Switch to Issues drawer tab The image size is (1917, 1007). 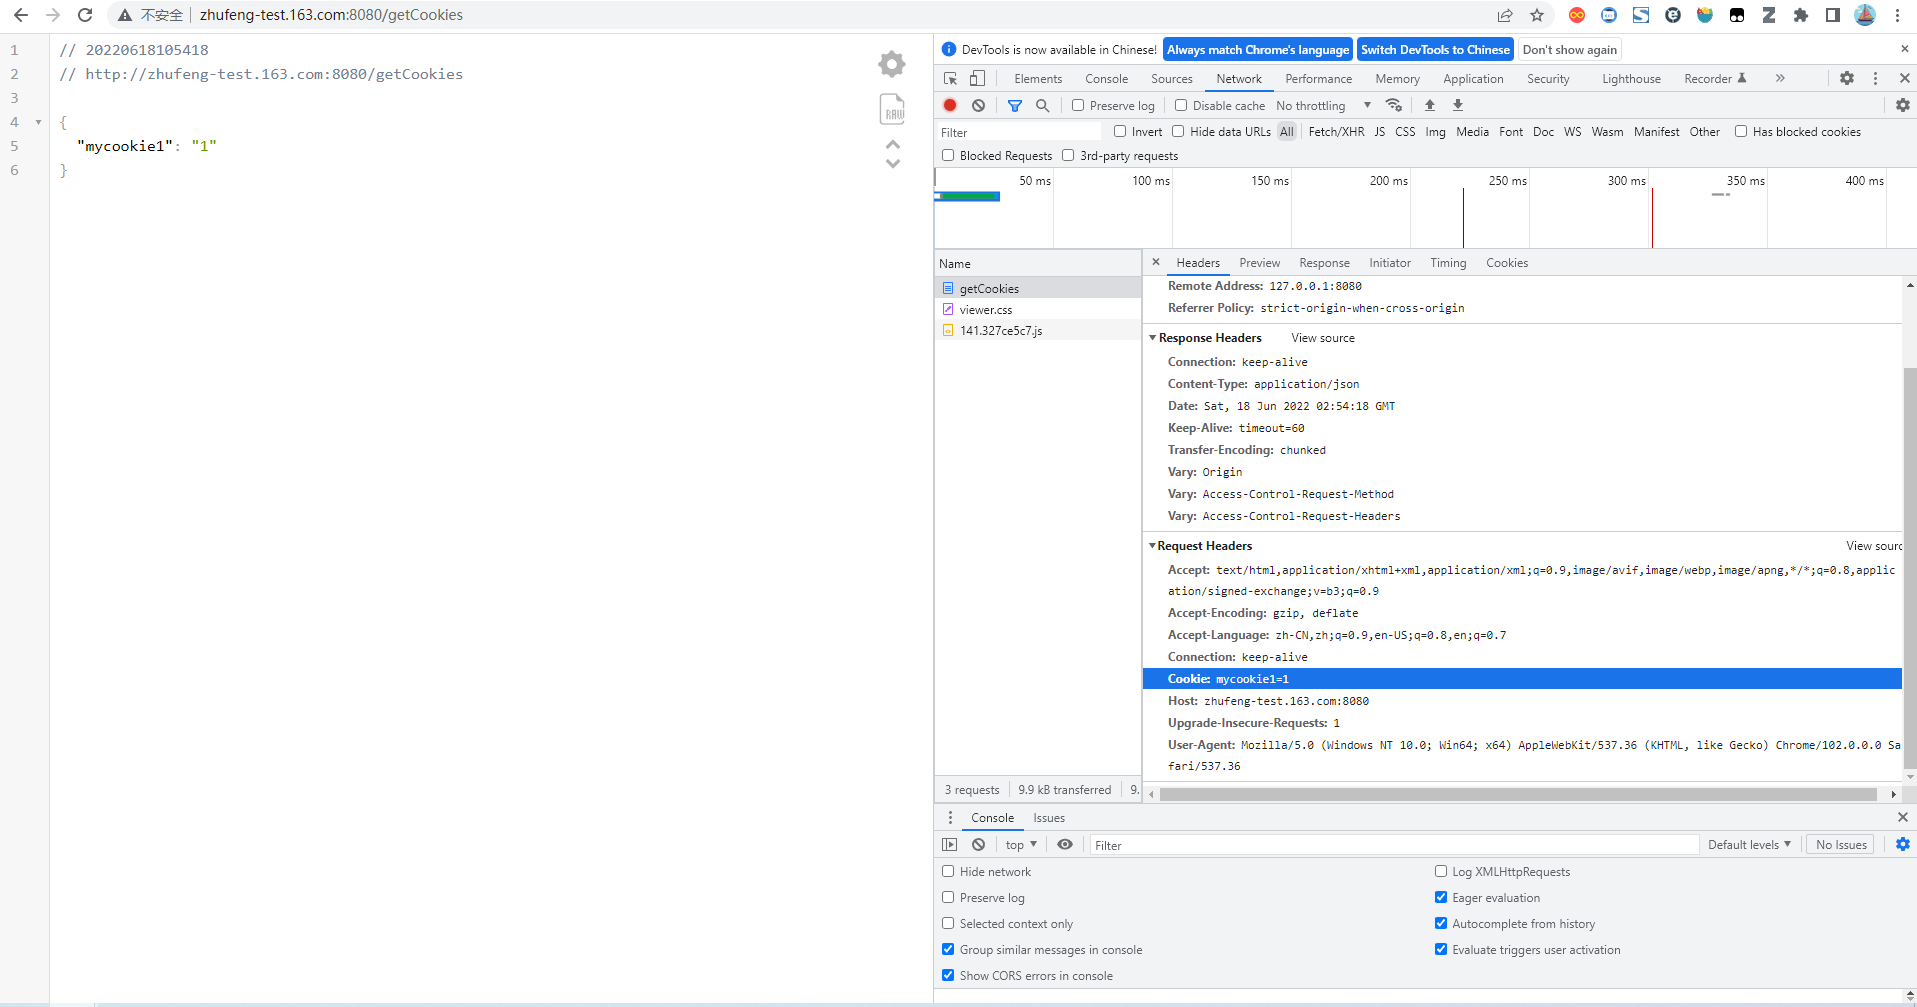1049,817
